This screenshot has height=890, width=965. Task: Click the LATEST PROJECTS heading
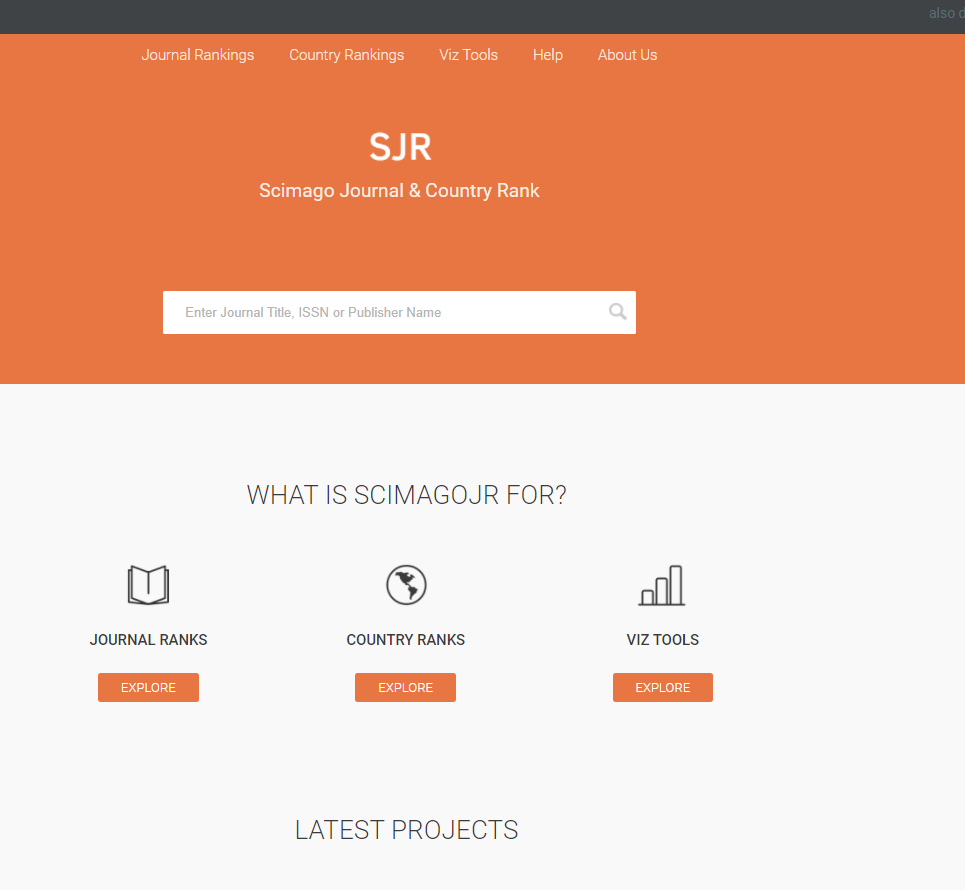pos(406,830)
